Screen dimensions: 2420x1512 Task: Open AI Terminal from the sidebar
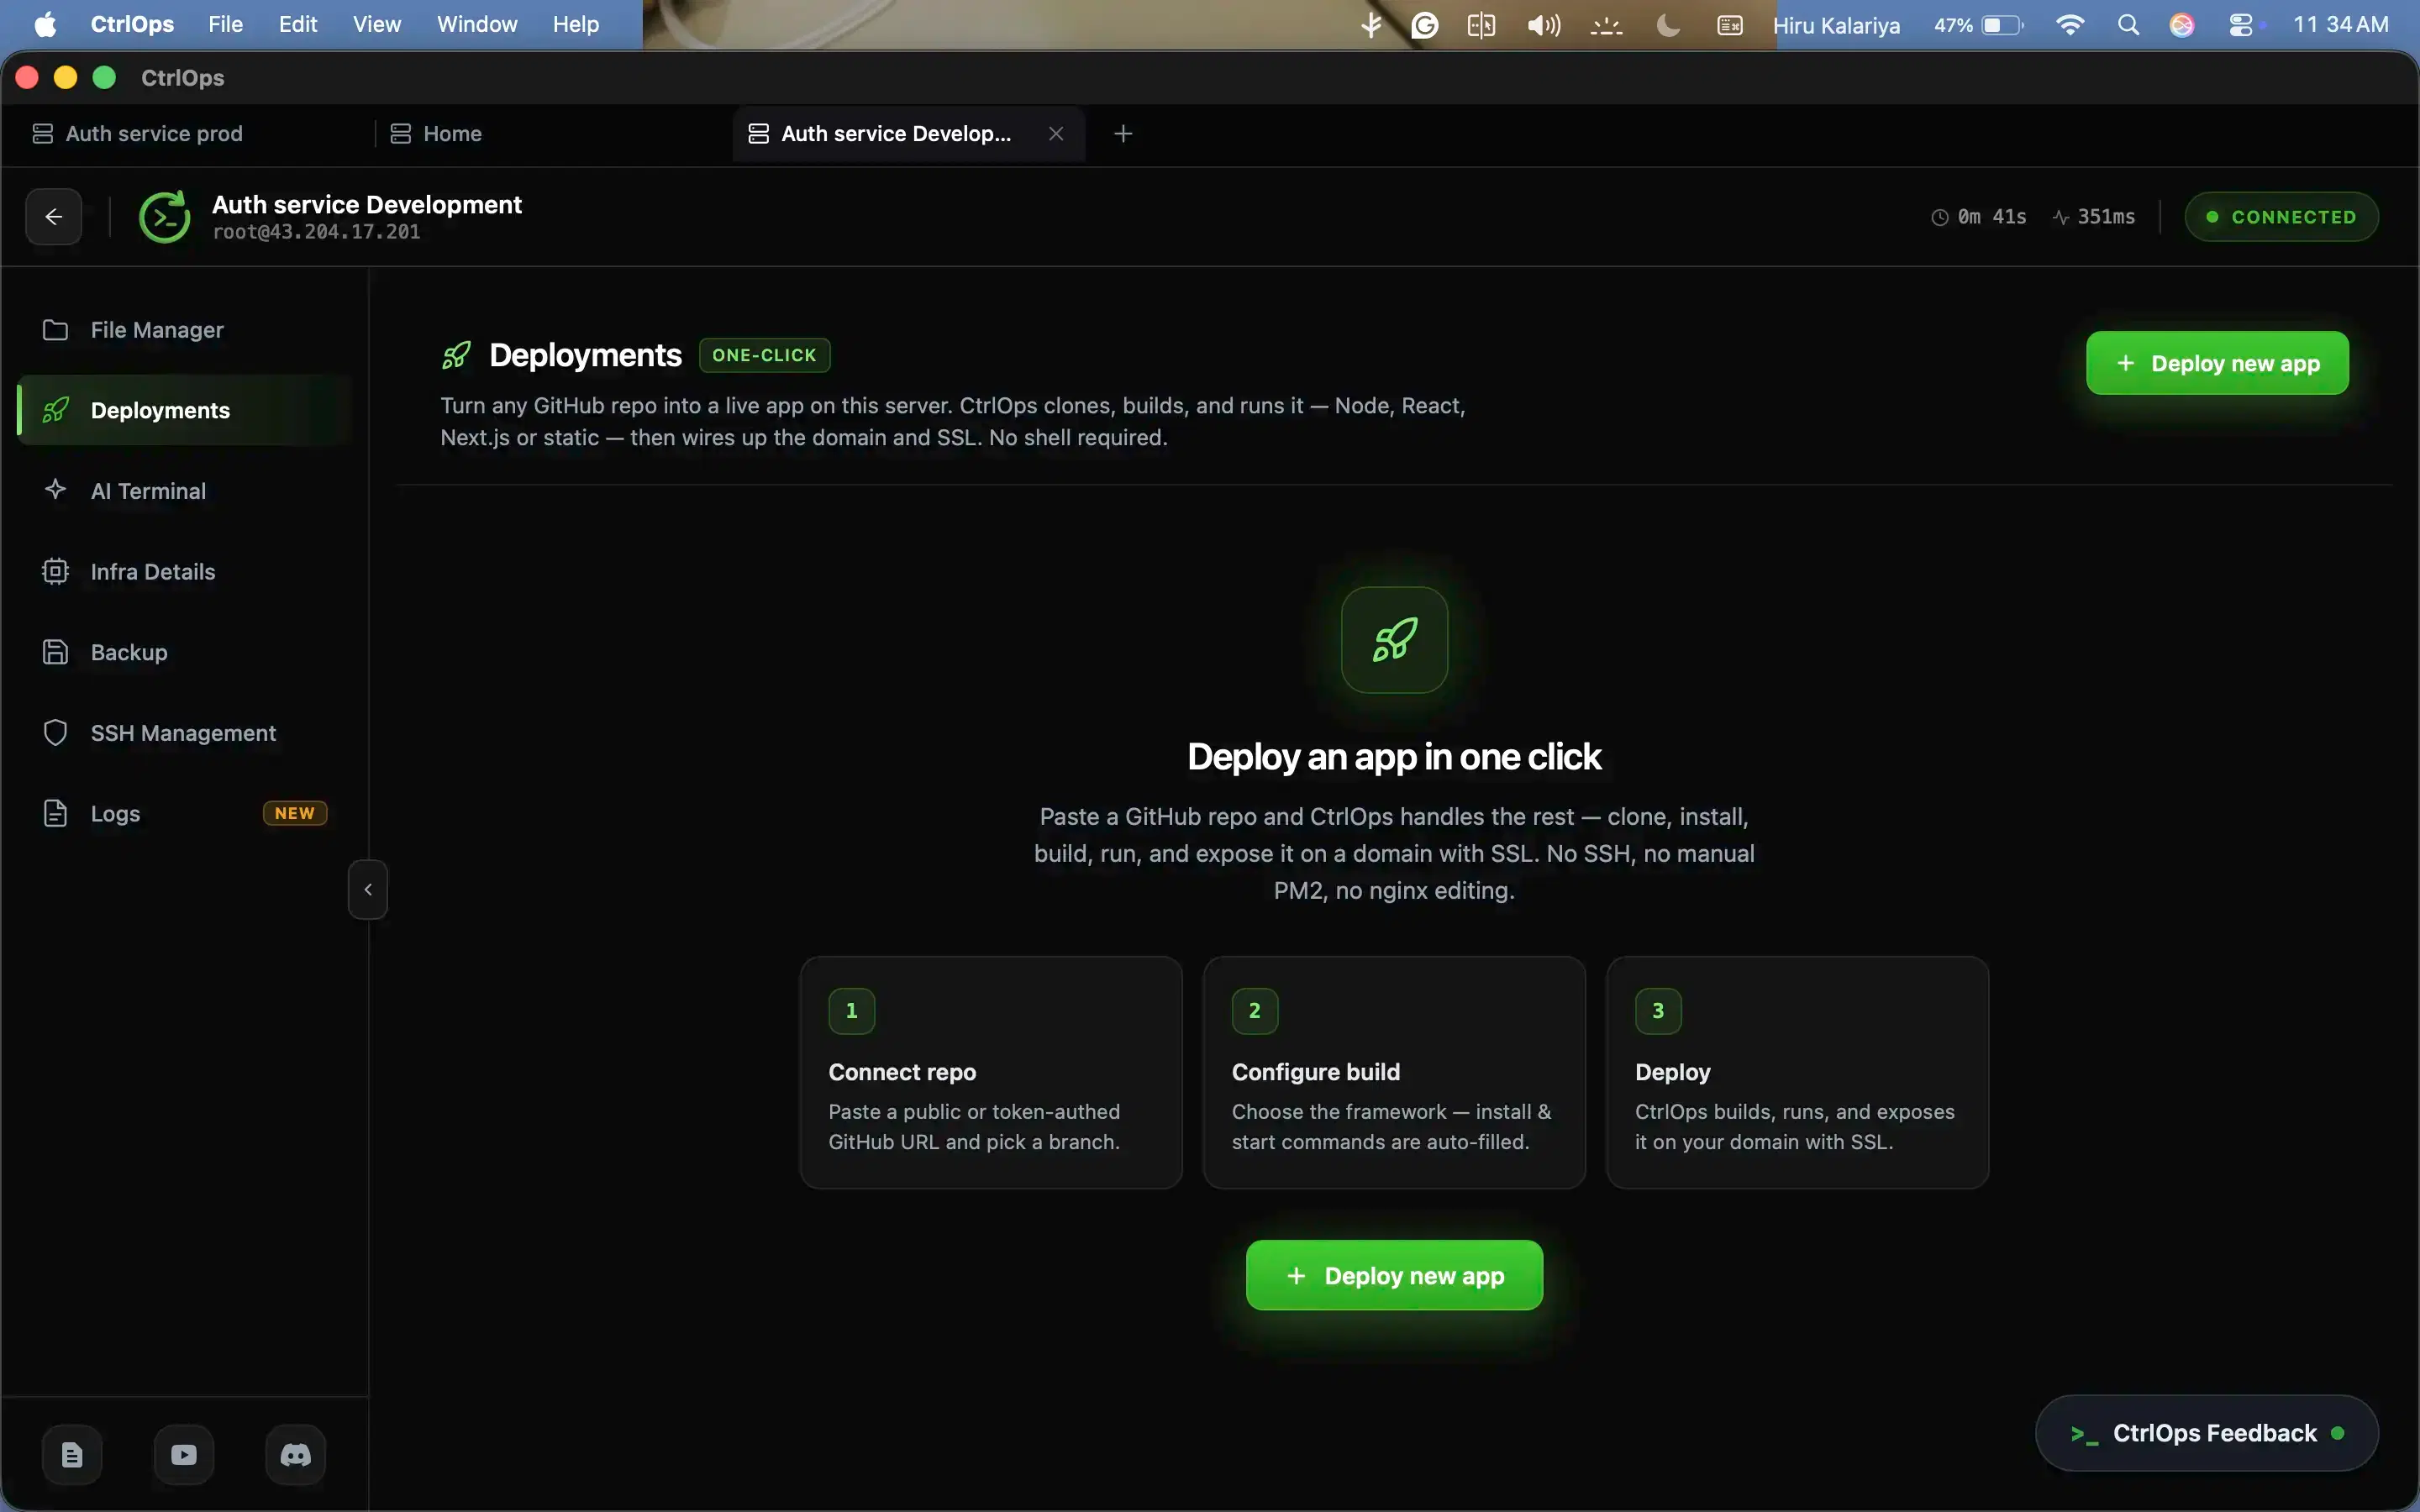click(x=185, y=491)
